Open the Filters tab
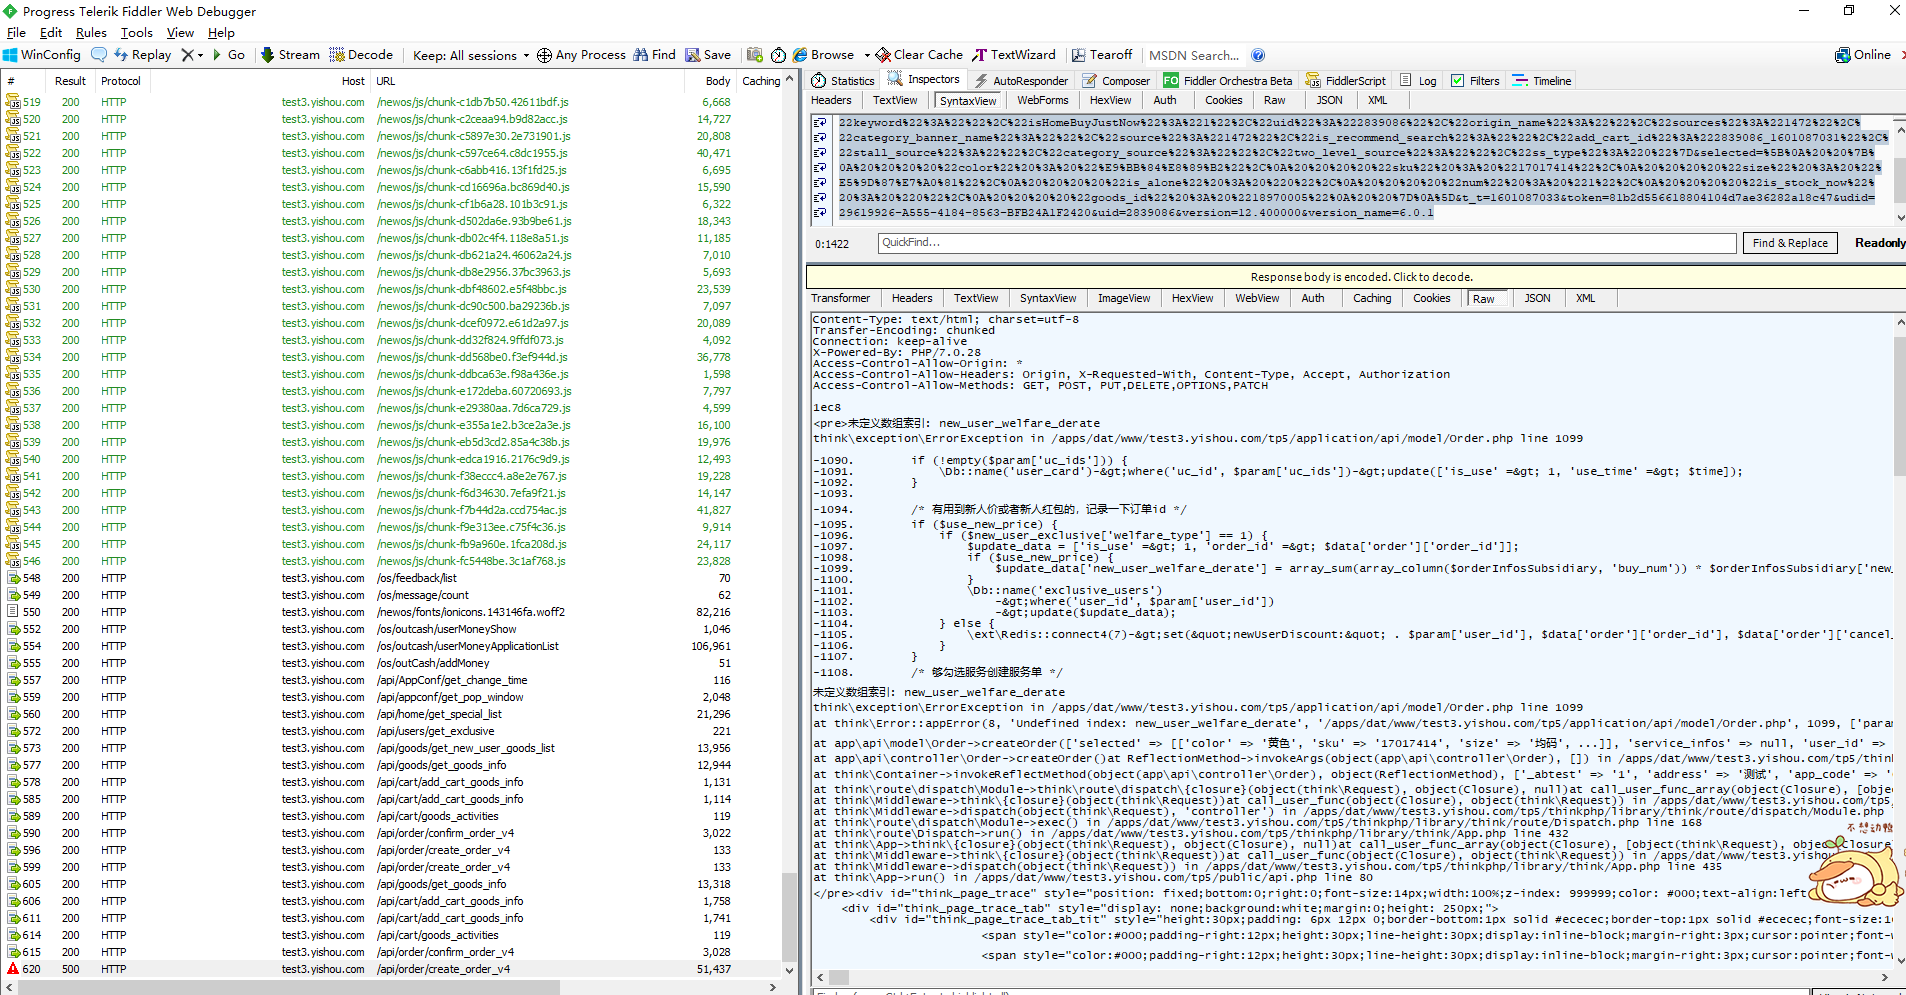The height and width of the screenshot is (995, 1906). tap(1475, 81)
